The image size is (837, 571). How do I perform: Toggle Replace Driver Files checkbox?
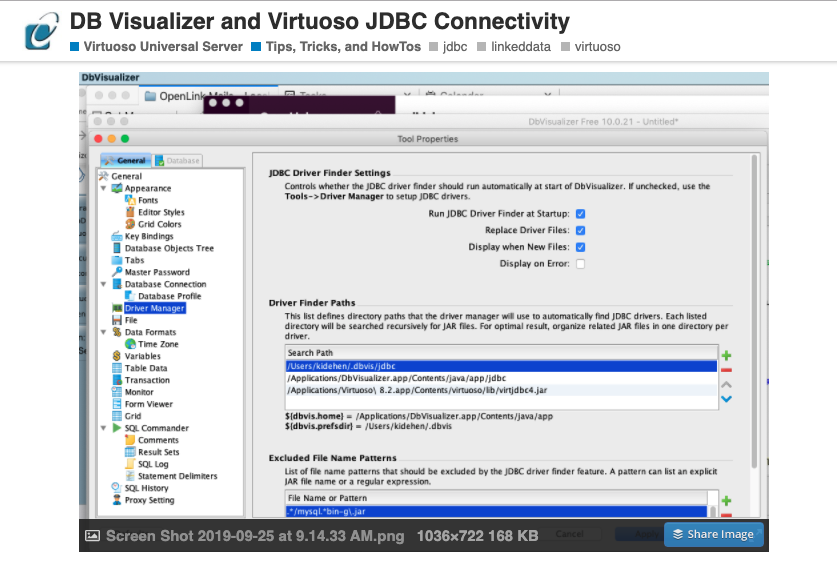coord(580,231)
